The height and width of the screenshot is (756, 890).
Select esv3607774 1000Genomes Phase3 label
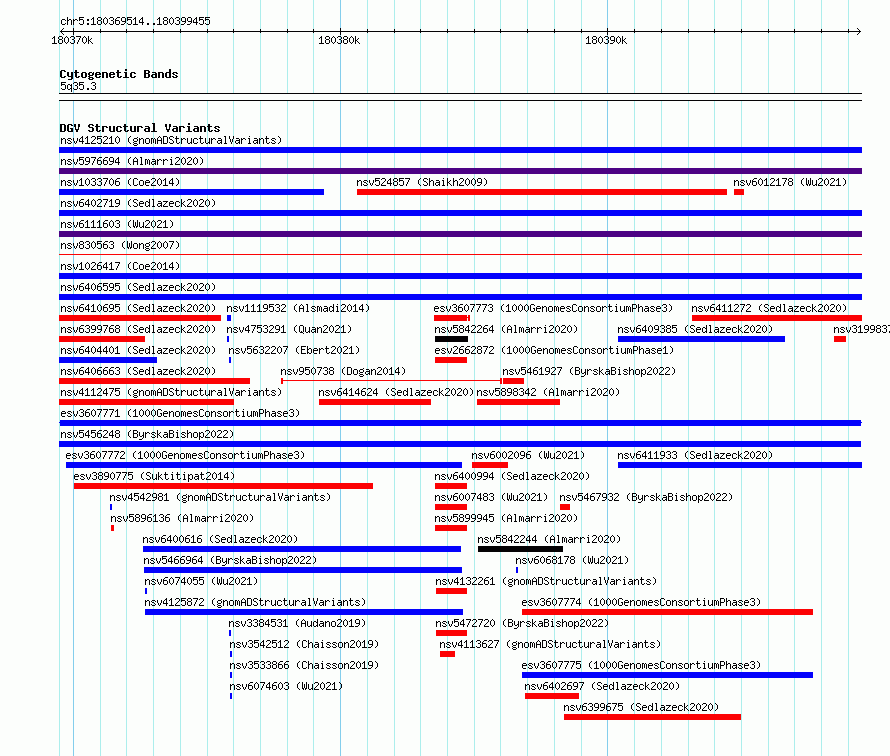pyautogui.click(x=641, y=602)
